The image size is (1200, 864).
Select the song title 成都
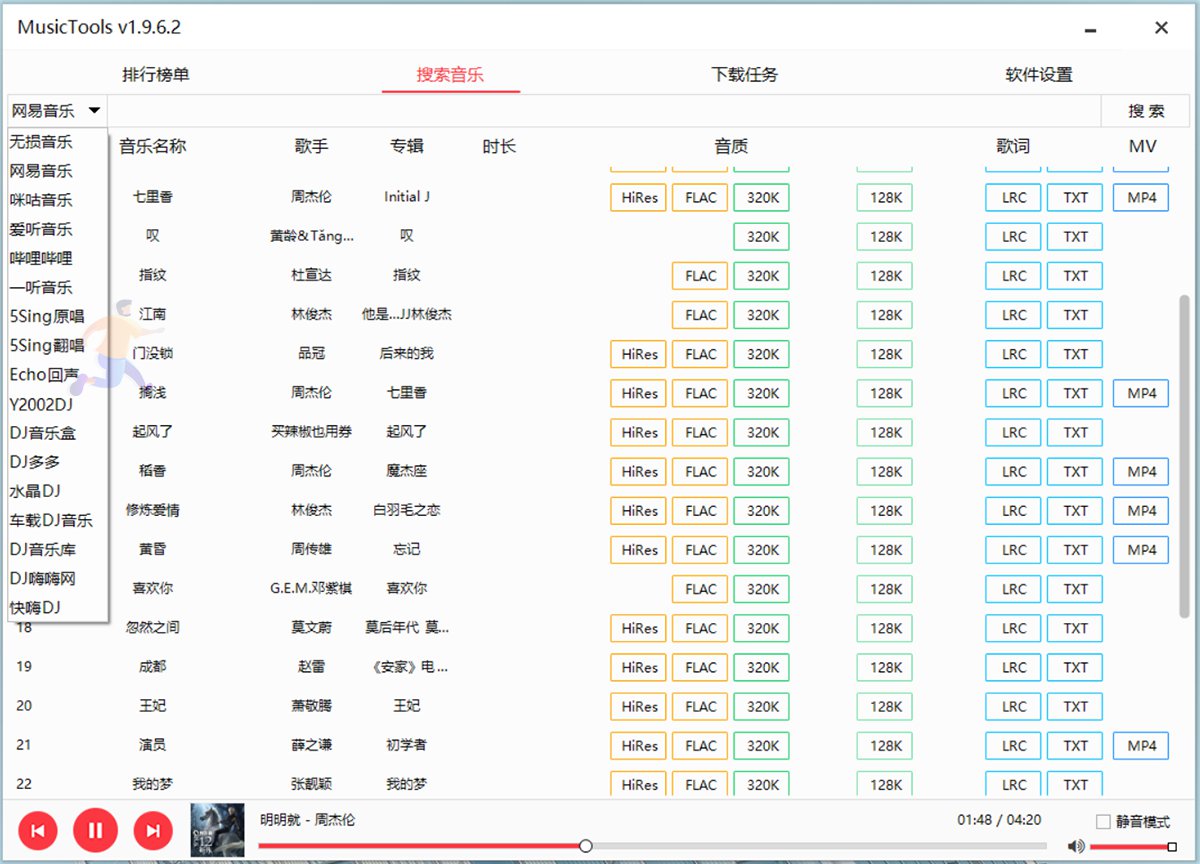point(152,667)
